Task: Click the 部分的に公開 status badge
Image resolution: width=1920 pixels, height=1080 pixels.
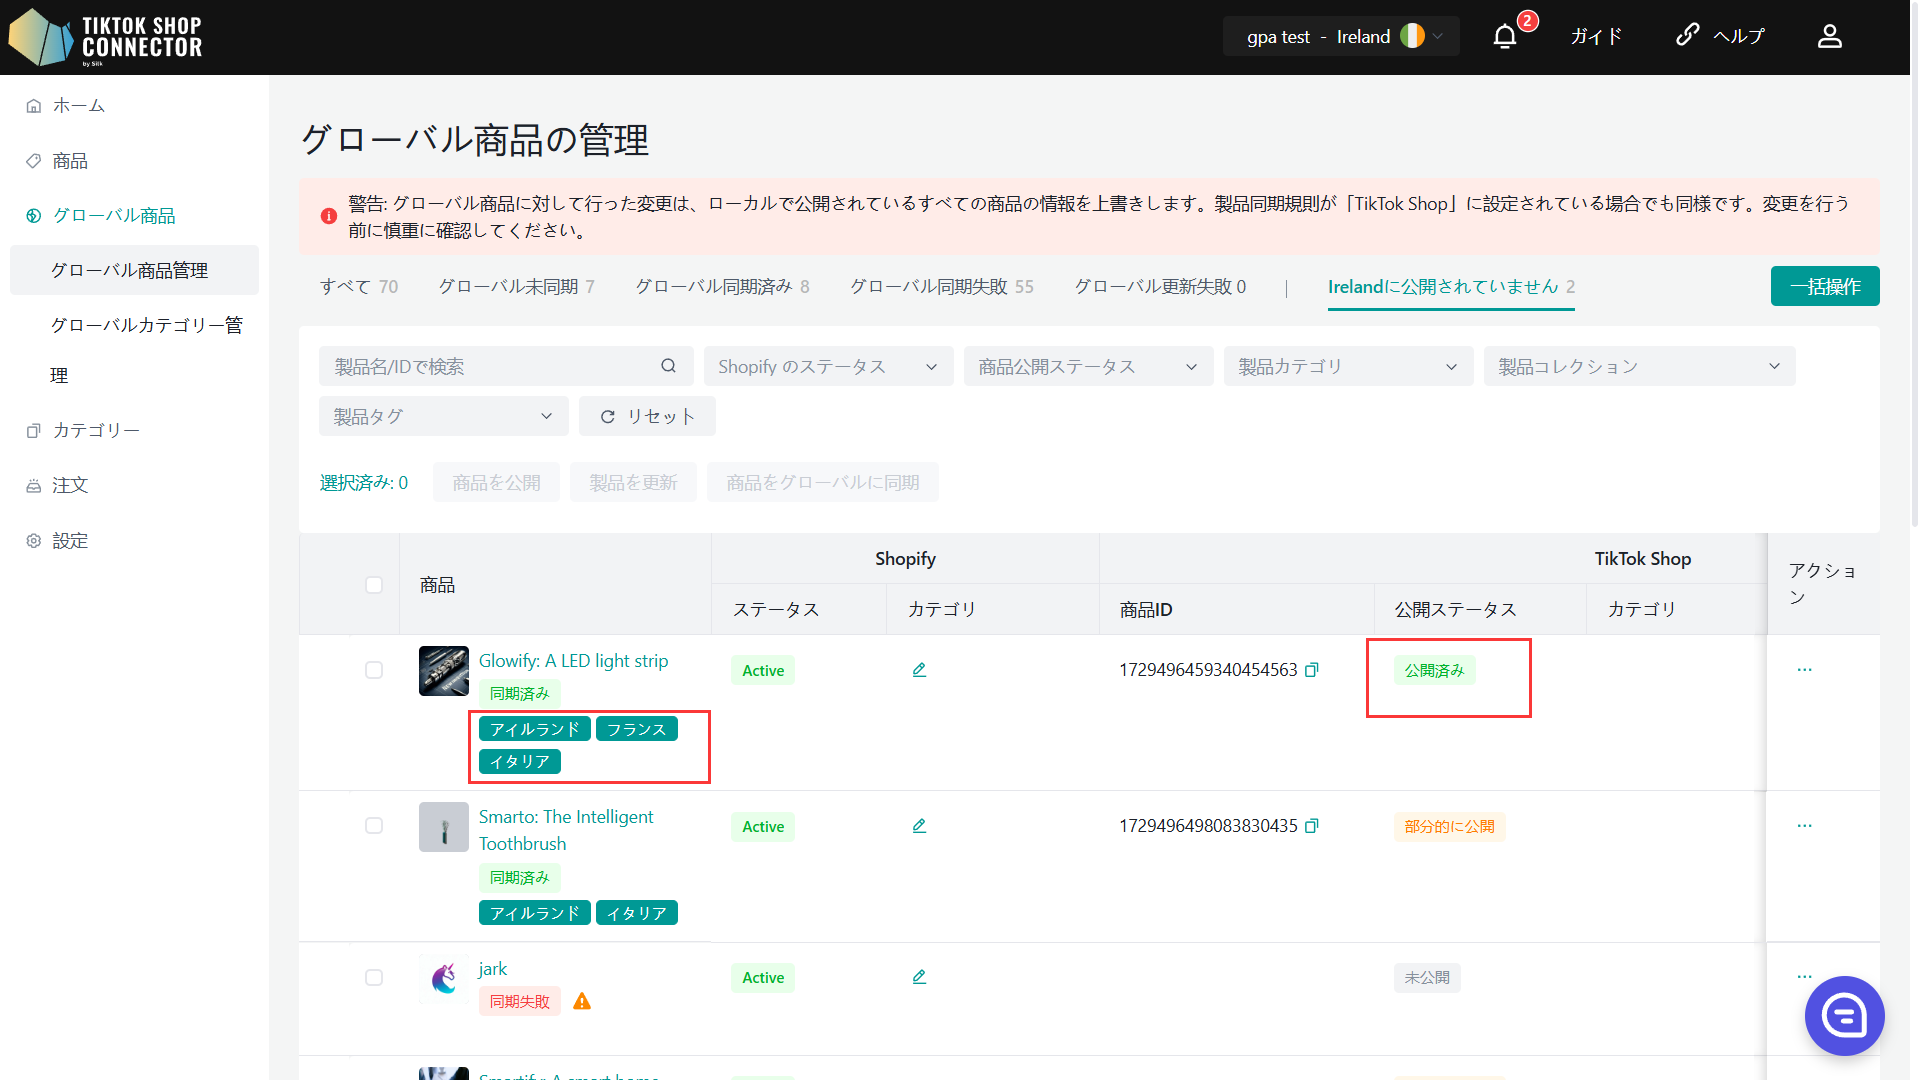Action: point(1449,827)
